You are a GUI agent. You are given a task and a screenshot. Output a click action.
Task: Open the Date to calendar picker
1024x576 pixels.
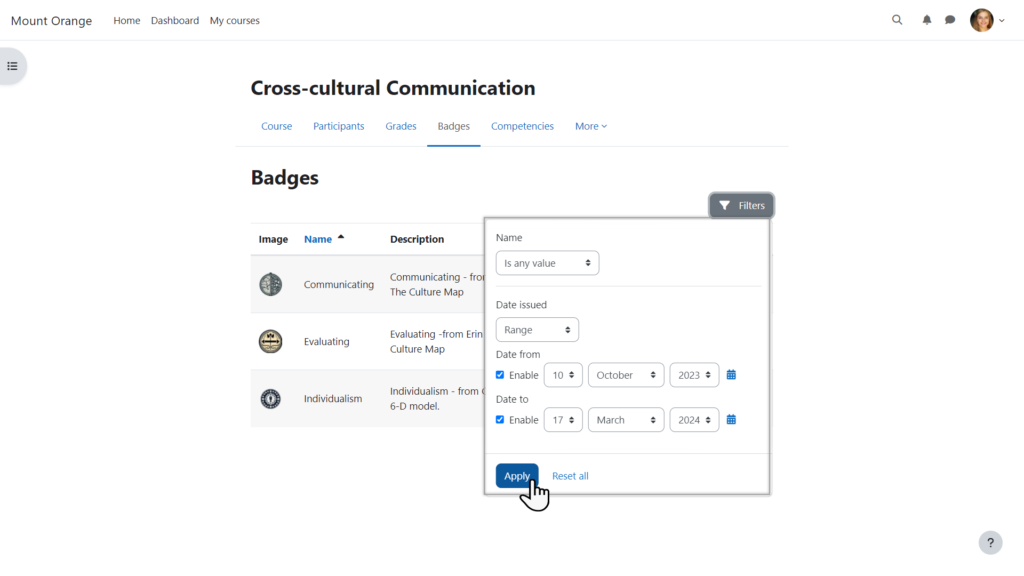click(731, 420)
